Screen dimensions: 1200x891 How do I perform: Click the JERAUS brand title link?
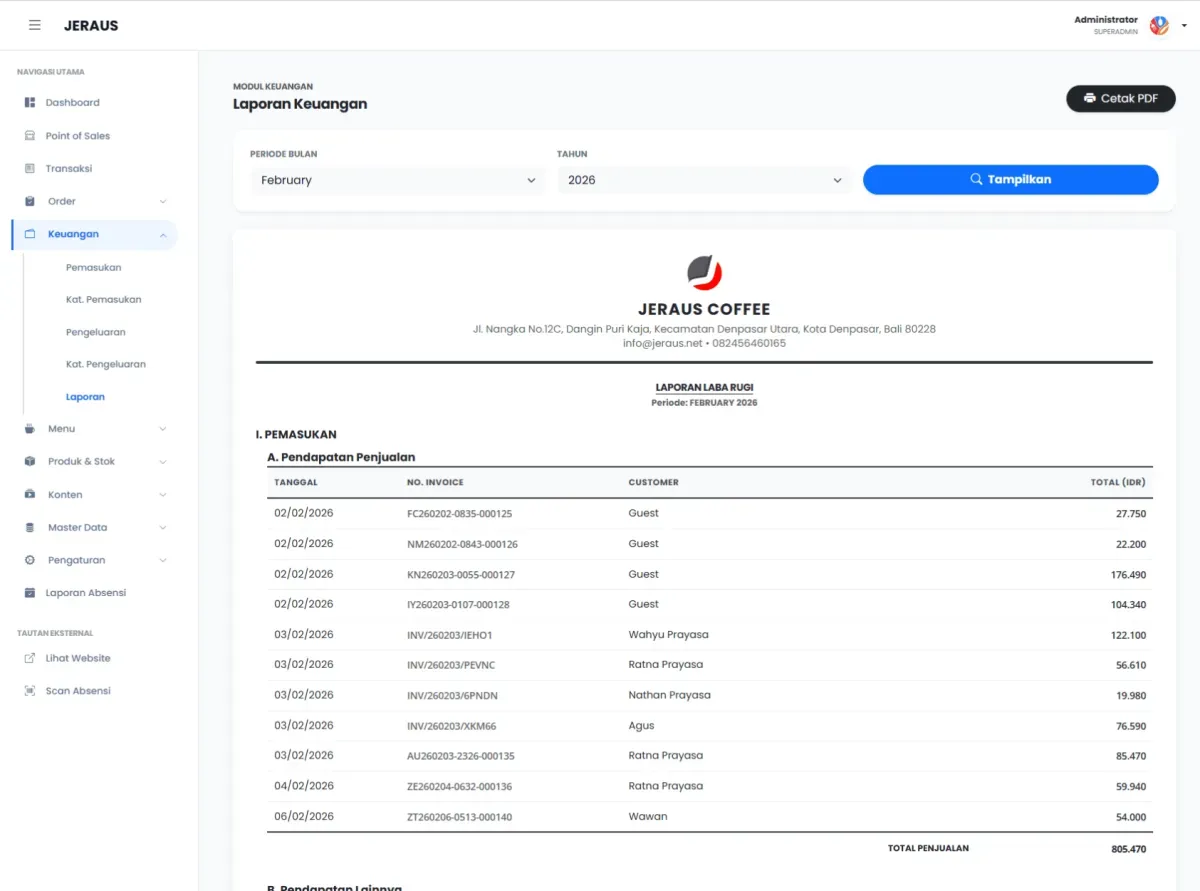tap(91, 26)
